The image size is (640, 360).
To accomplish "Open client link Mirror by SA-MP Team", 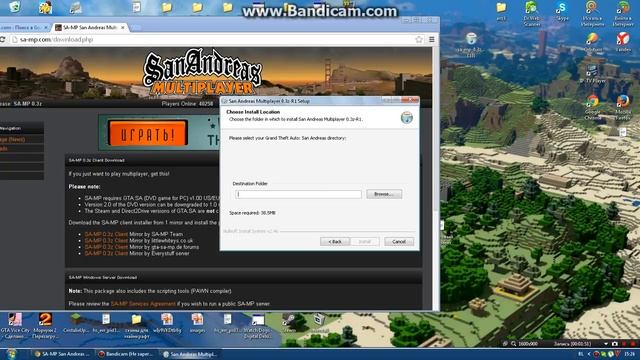I will click(x=106, y=234).
